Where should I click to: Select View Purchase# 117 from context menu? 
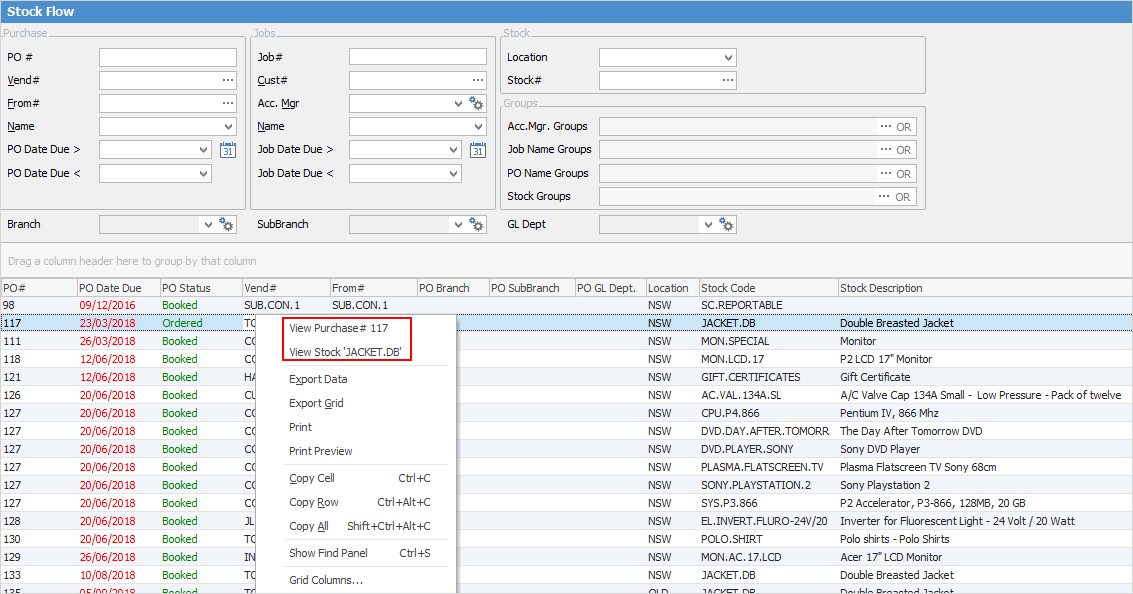pyautogui.click(x=338, y=328)
